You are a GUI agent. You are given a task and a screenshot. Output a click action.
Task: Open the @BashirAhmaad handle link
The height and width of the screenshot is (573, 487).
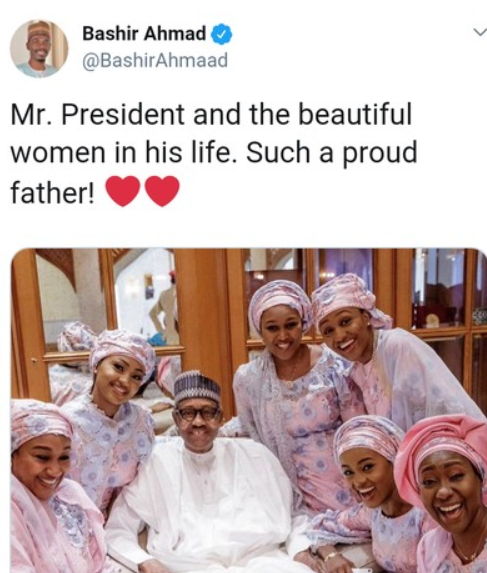(x=155, y=60)
